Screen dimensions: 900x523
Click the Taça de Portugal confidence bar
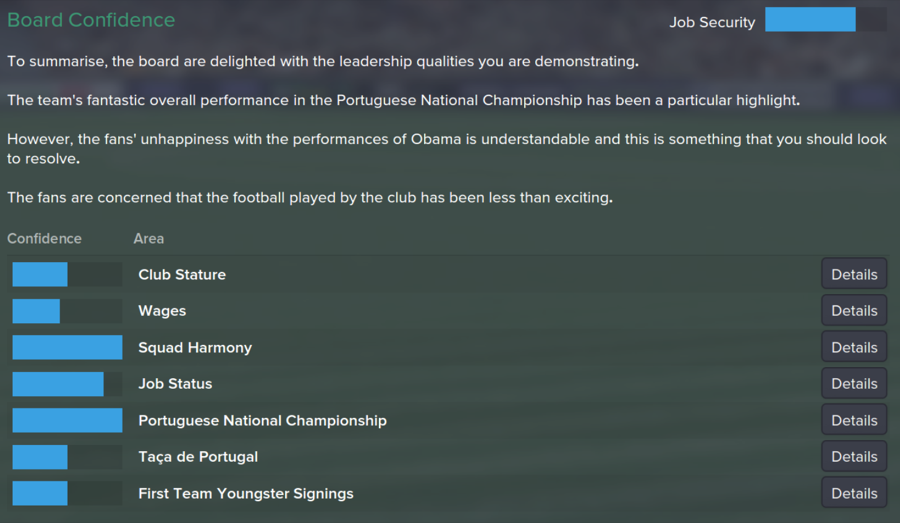(x=67, y=457)
